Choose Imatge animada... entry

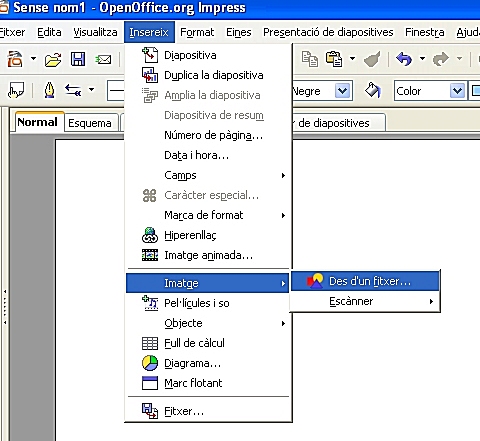click(208, 255)
